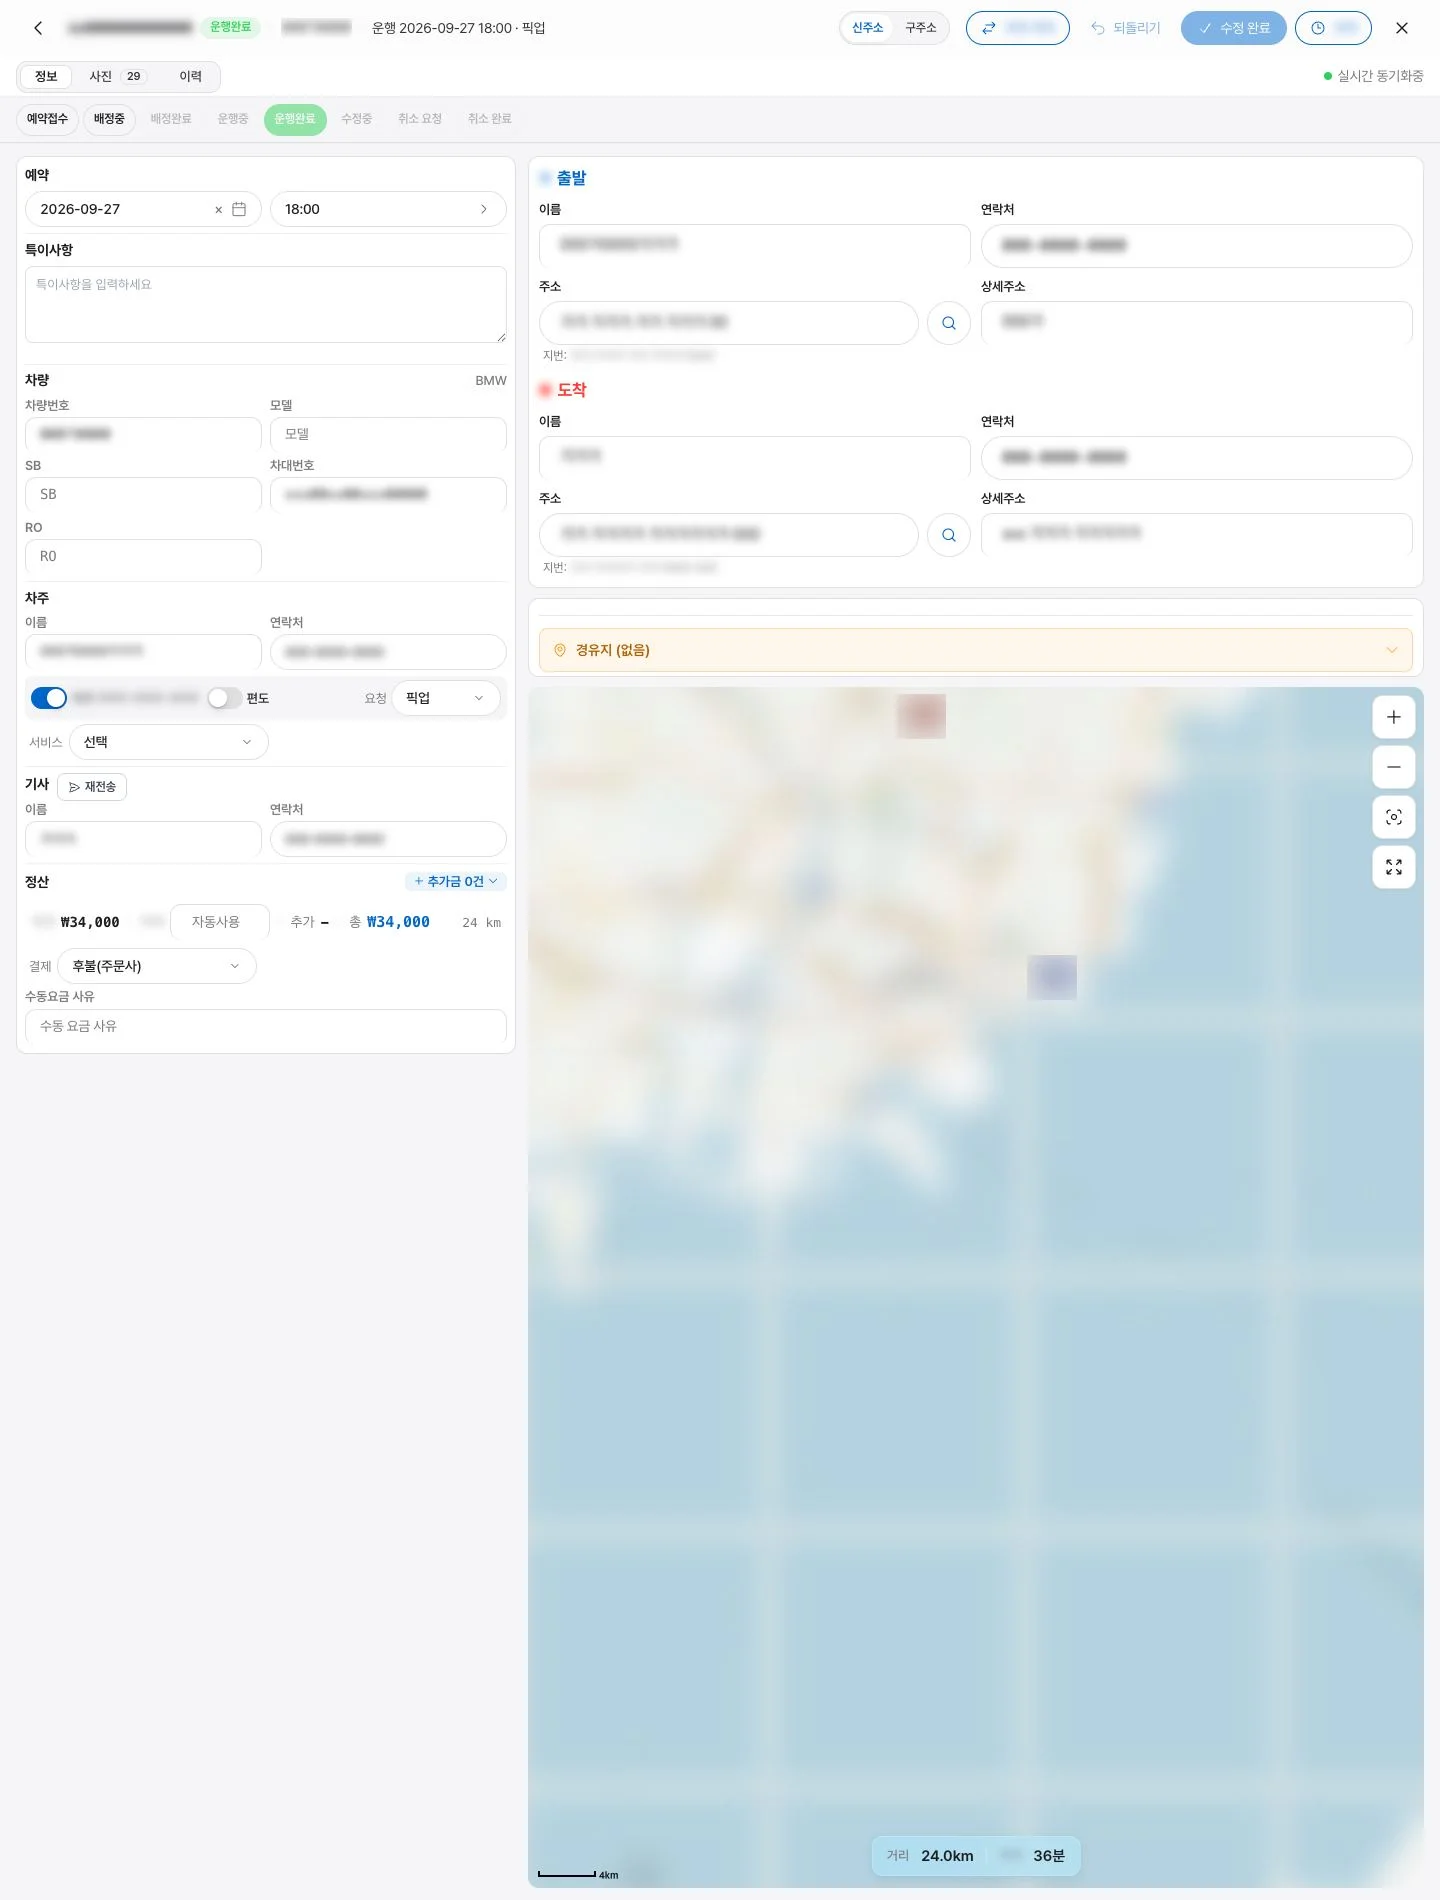1440x1900 pixels.
Task: Click the 되돌리기 undo button
Action: click(1125, 28)
